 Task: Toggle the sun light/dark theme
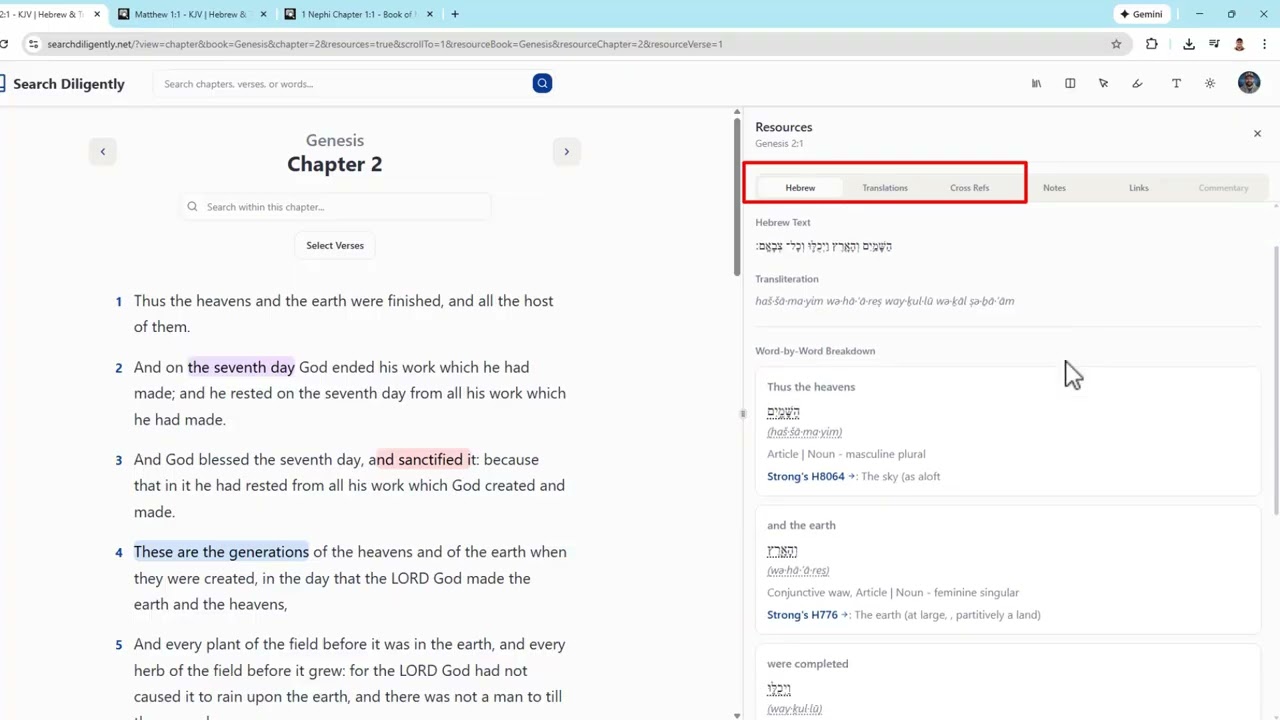(1210, 84)
